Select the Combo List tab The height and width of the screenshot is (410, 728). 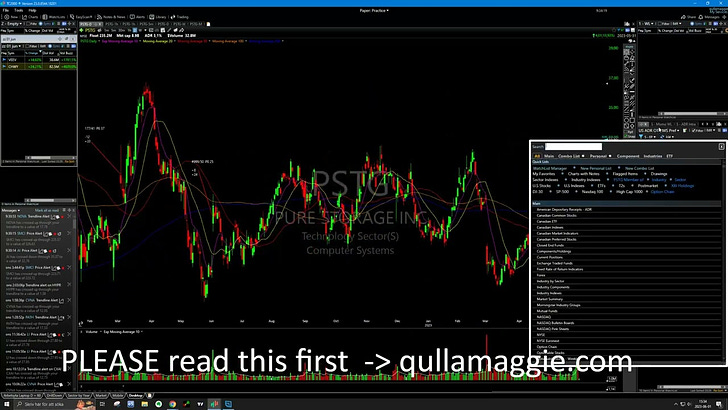(x=569, y=156)
